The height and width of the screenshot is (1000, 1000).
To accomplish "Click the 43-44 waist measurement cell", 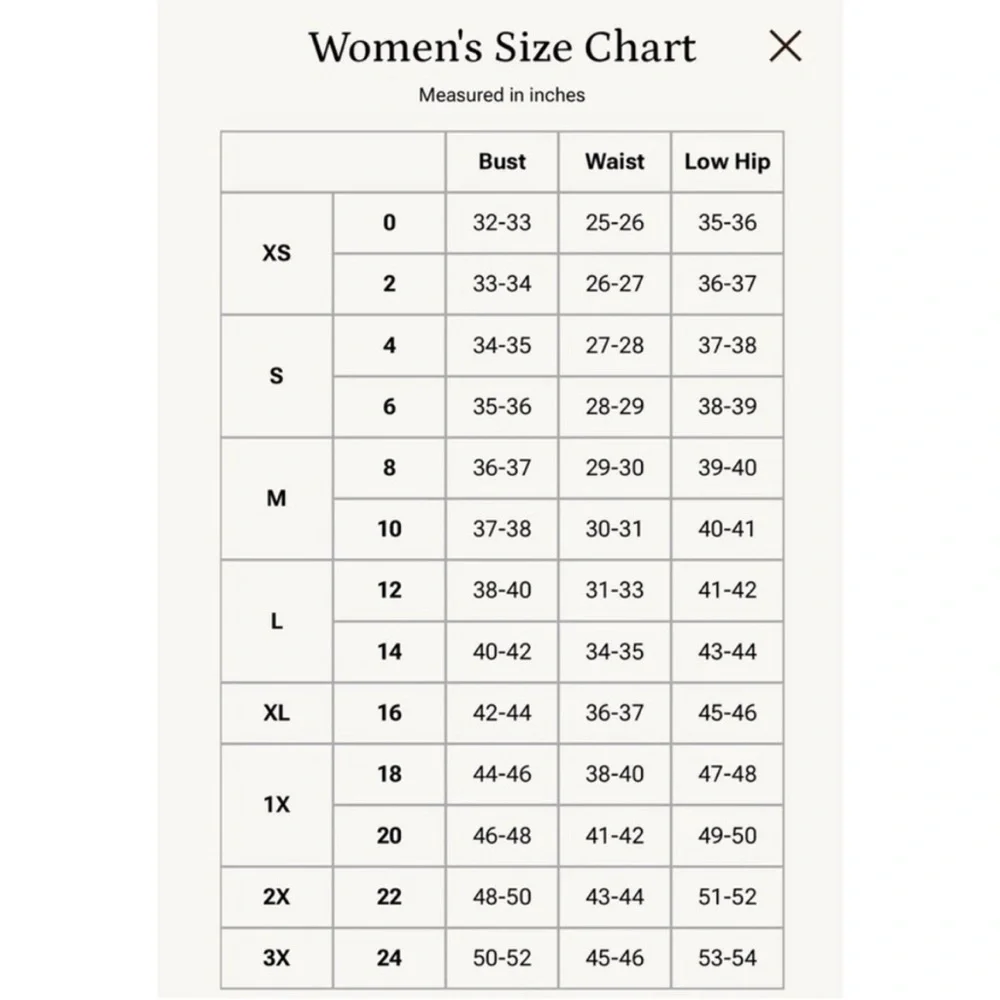I will coord(615,896).
